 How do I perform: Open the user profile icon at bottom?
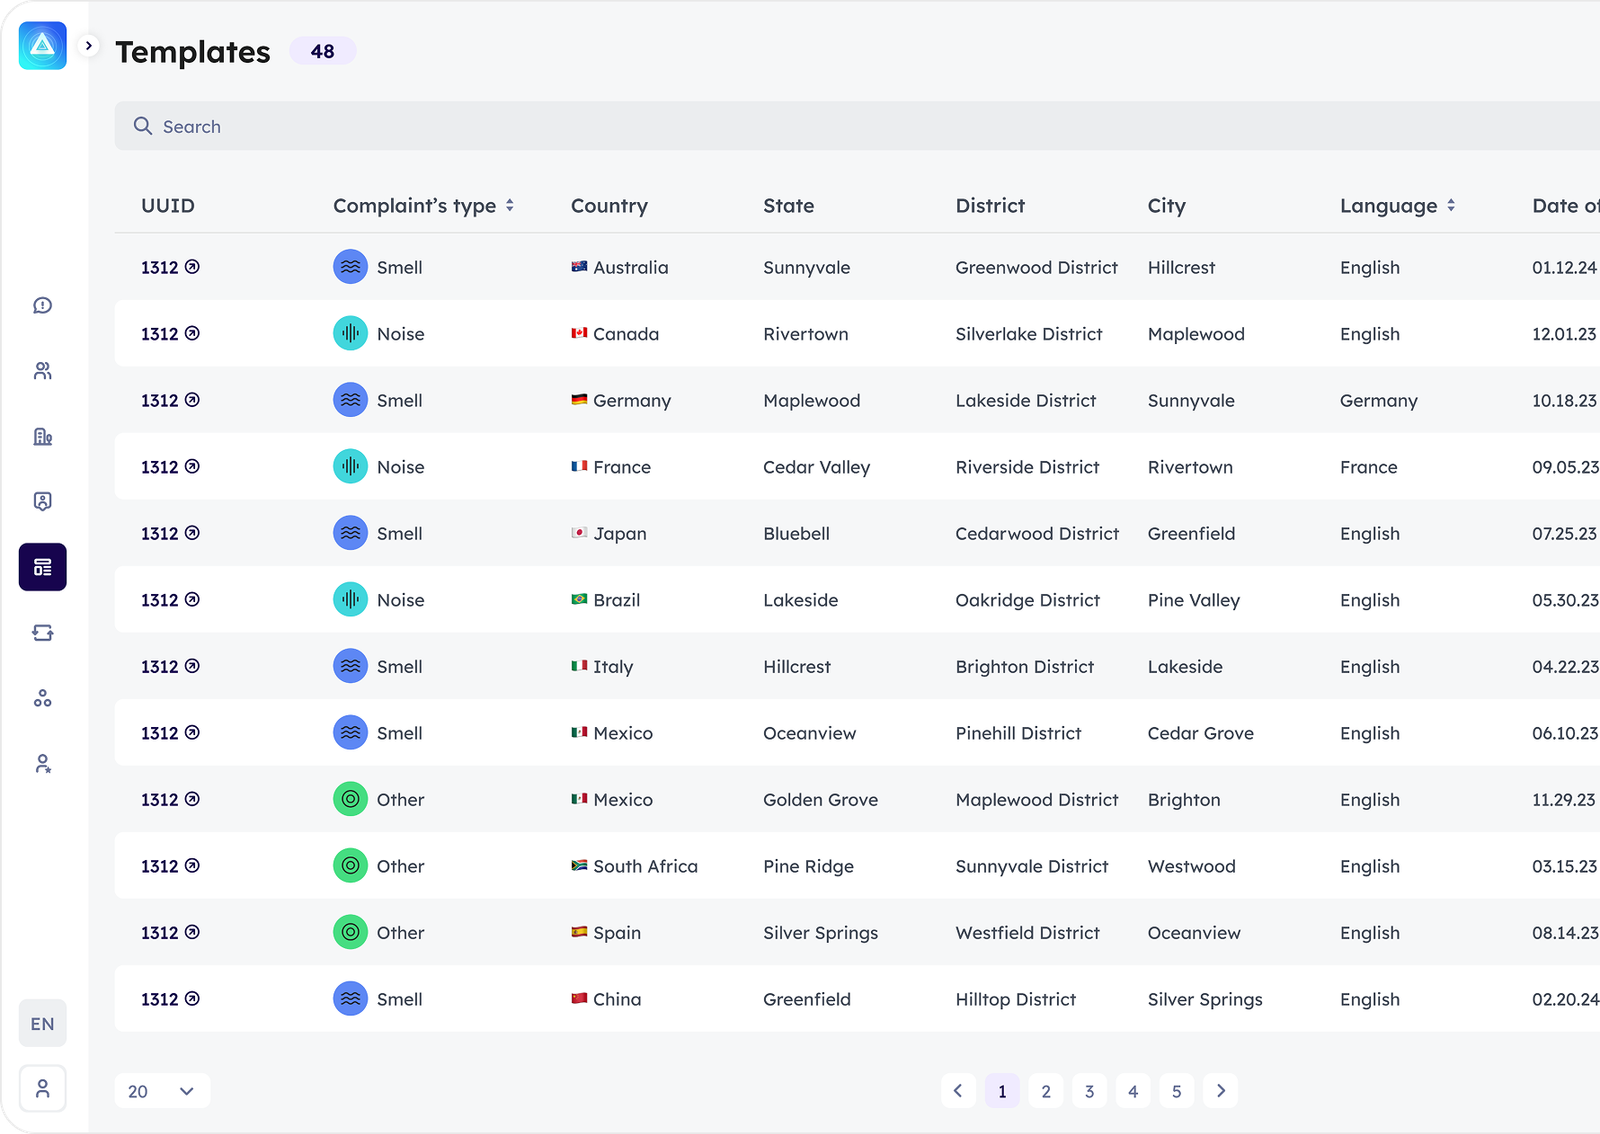(x=42, y=1088)
